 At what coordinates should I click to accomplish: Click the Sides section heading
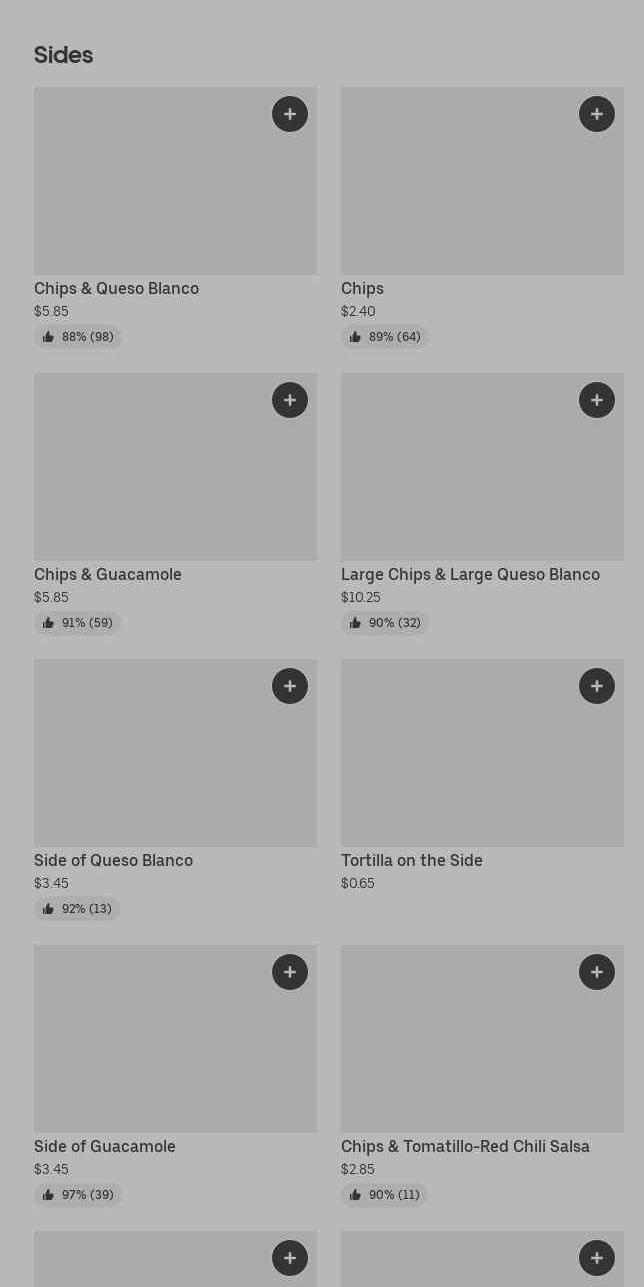(64, 55)
